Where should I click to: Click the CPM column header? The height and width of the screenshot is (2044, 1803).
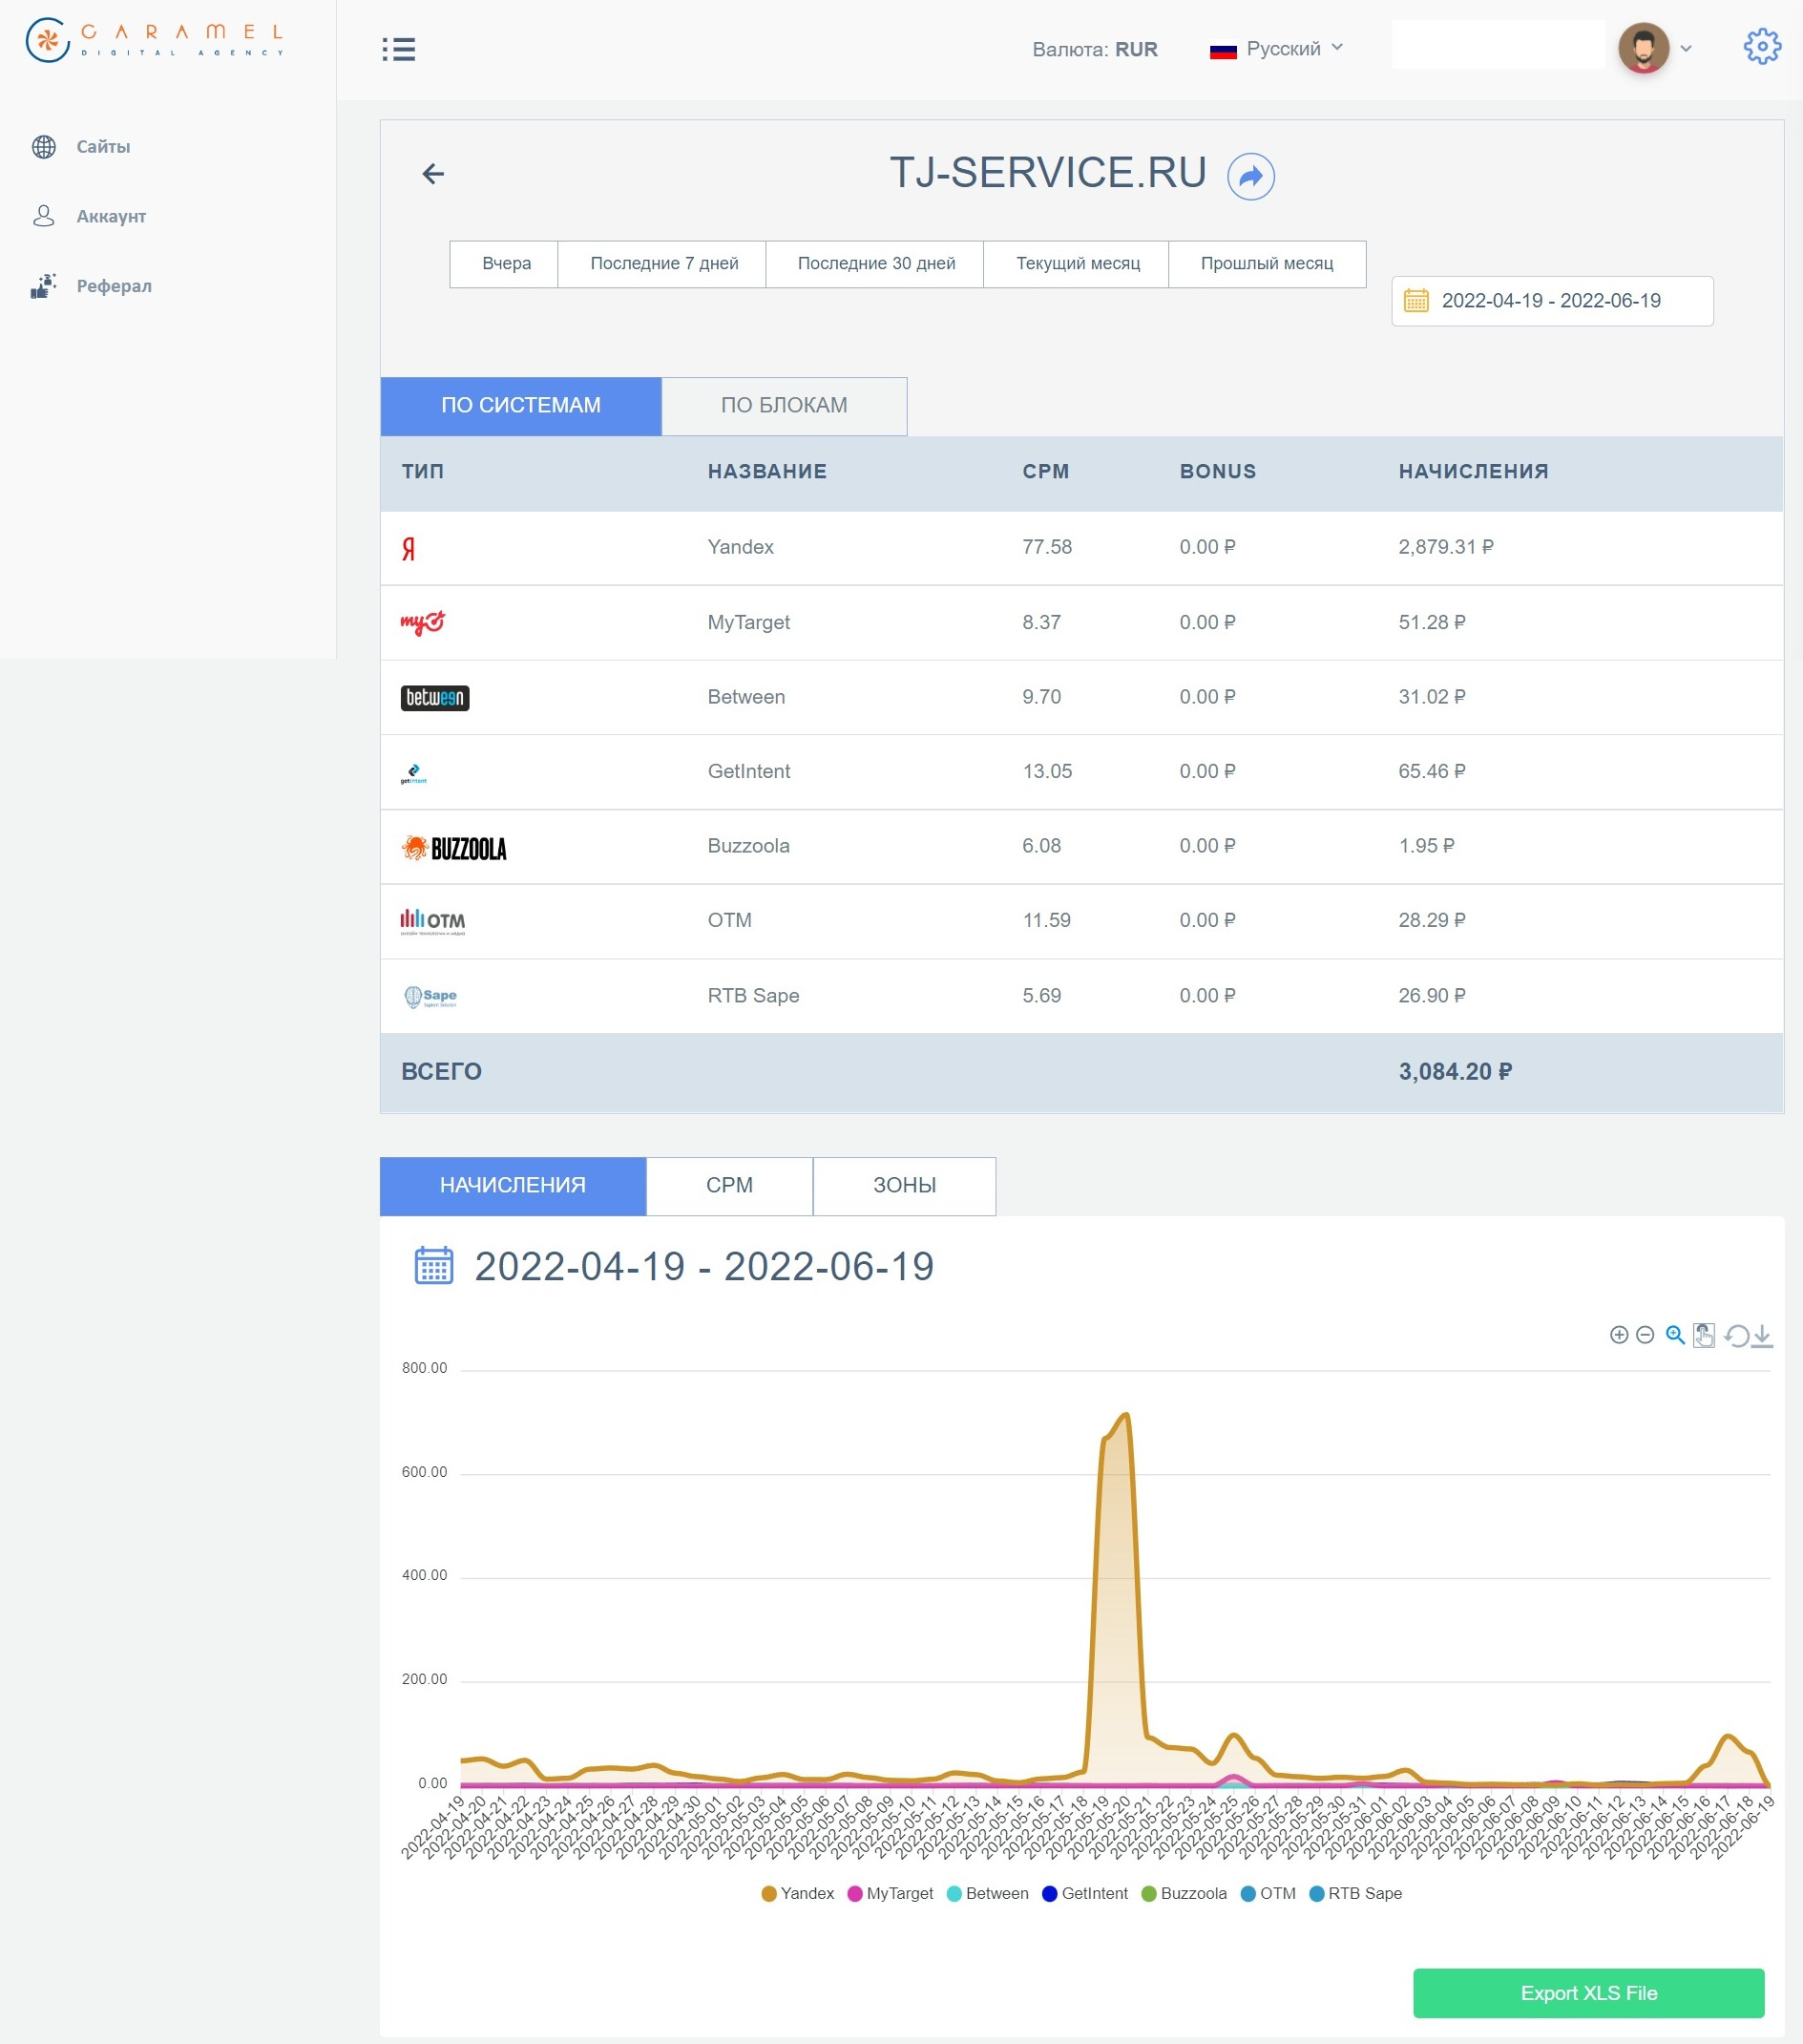coord(1045,472)
